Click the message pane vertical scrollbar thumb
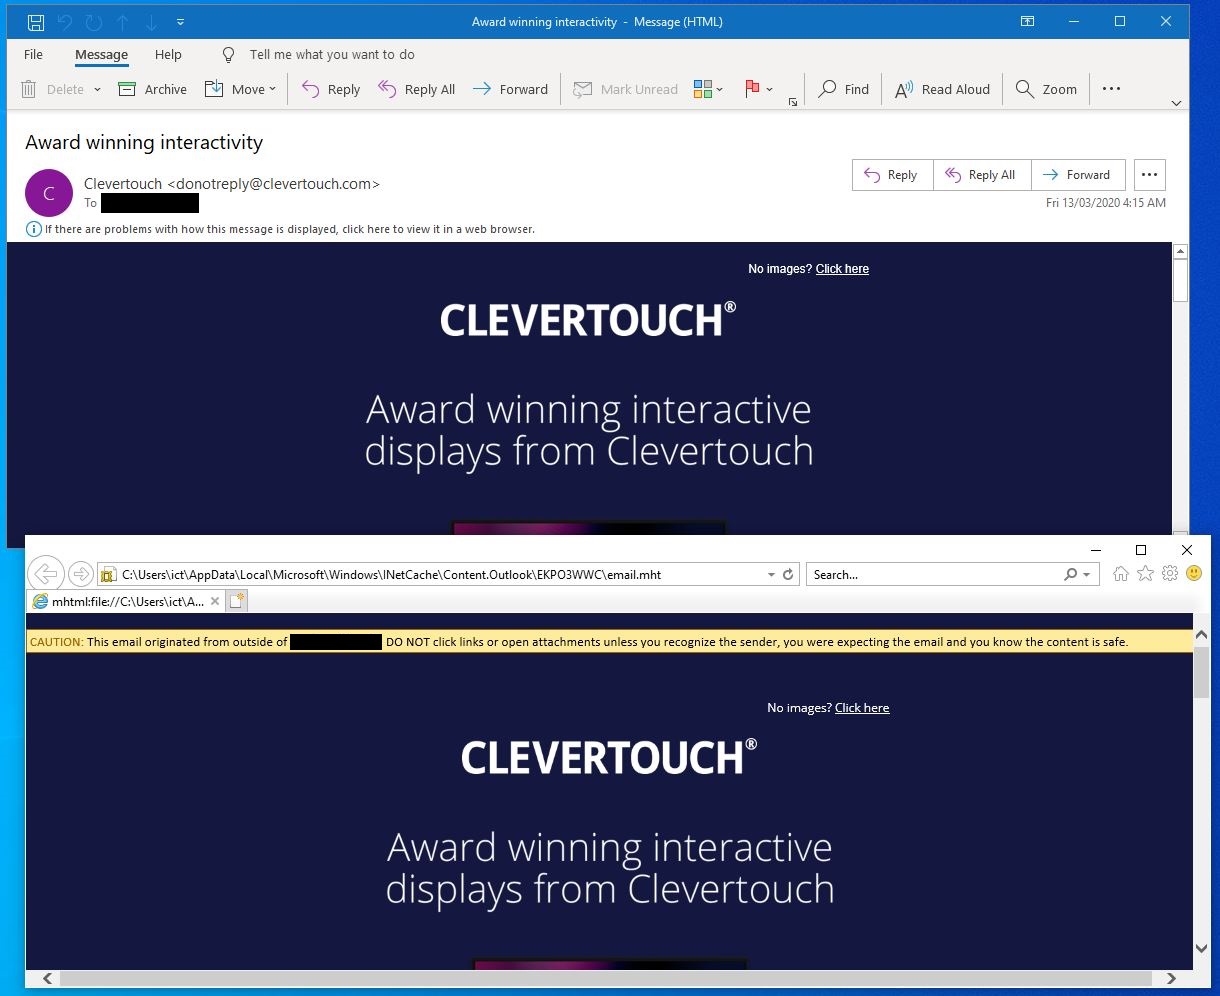 [x=1180, y=280]
